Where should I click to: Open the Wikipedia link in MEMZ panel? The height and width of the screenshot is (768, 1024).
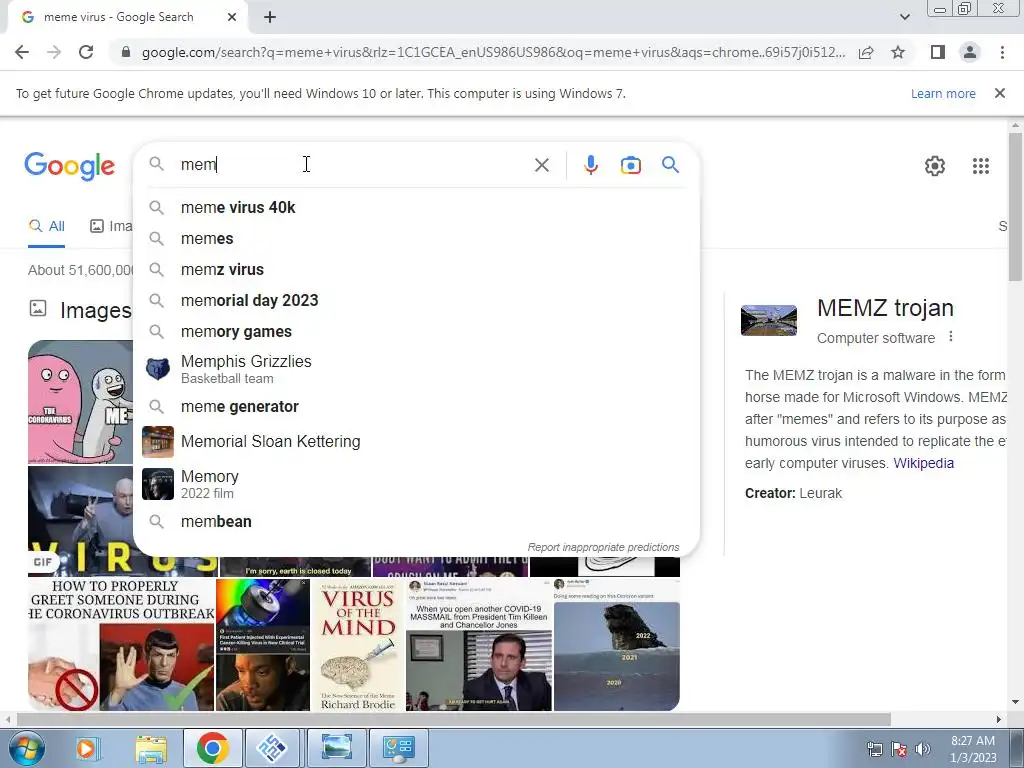(923, 463)
